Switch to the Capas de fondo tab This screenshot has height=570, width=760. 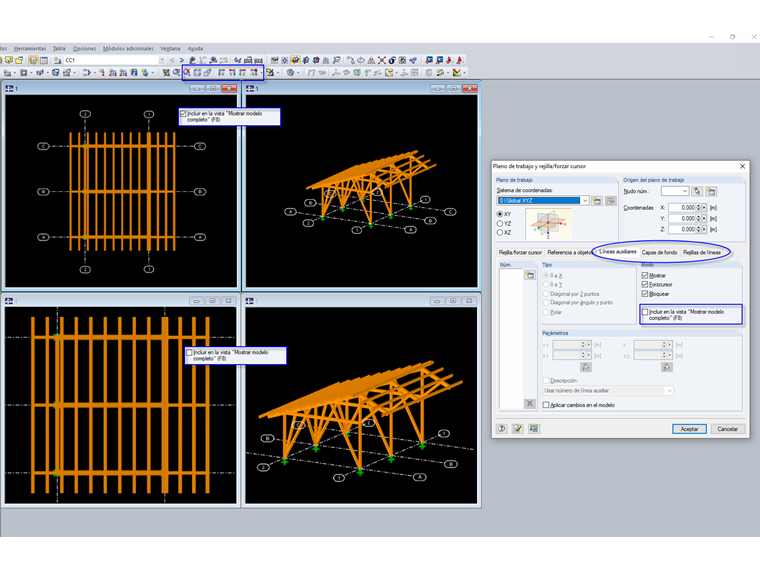click(659, 252)
